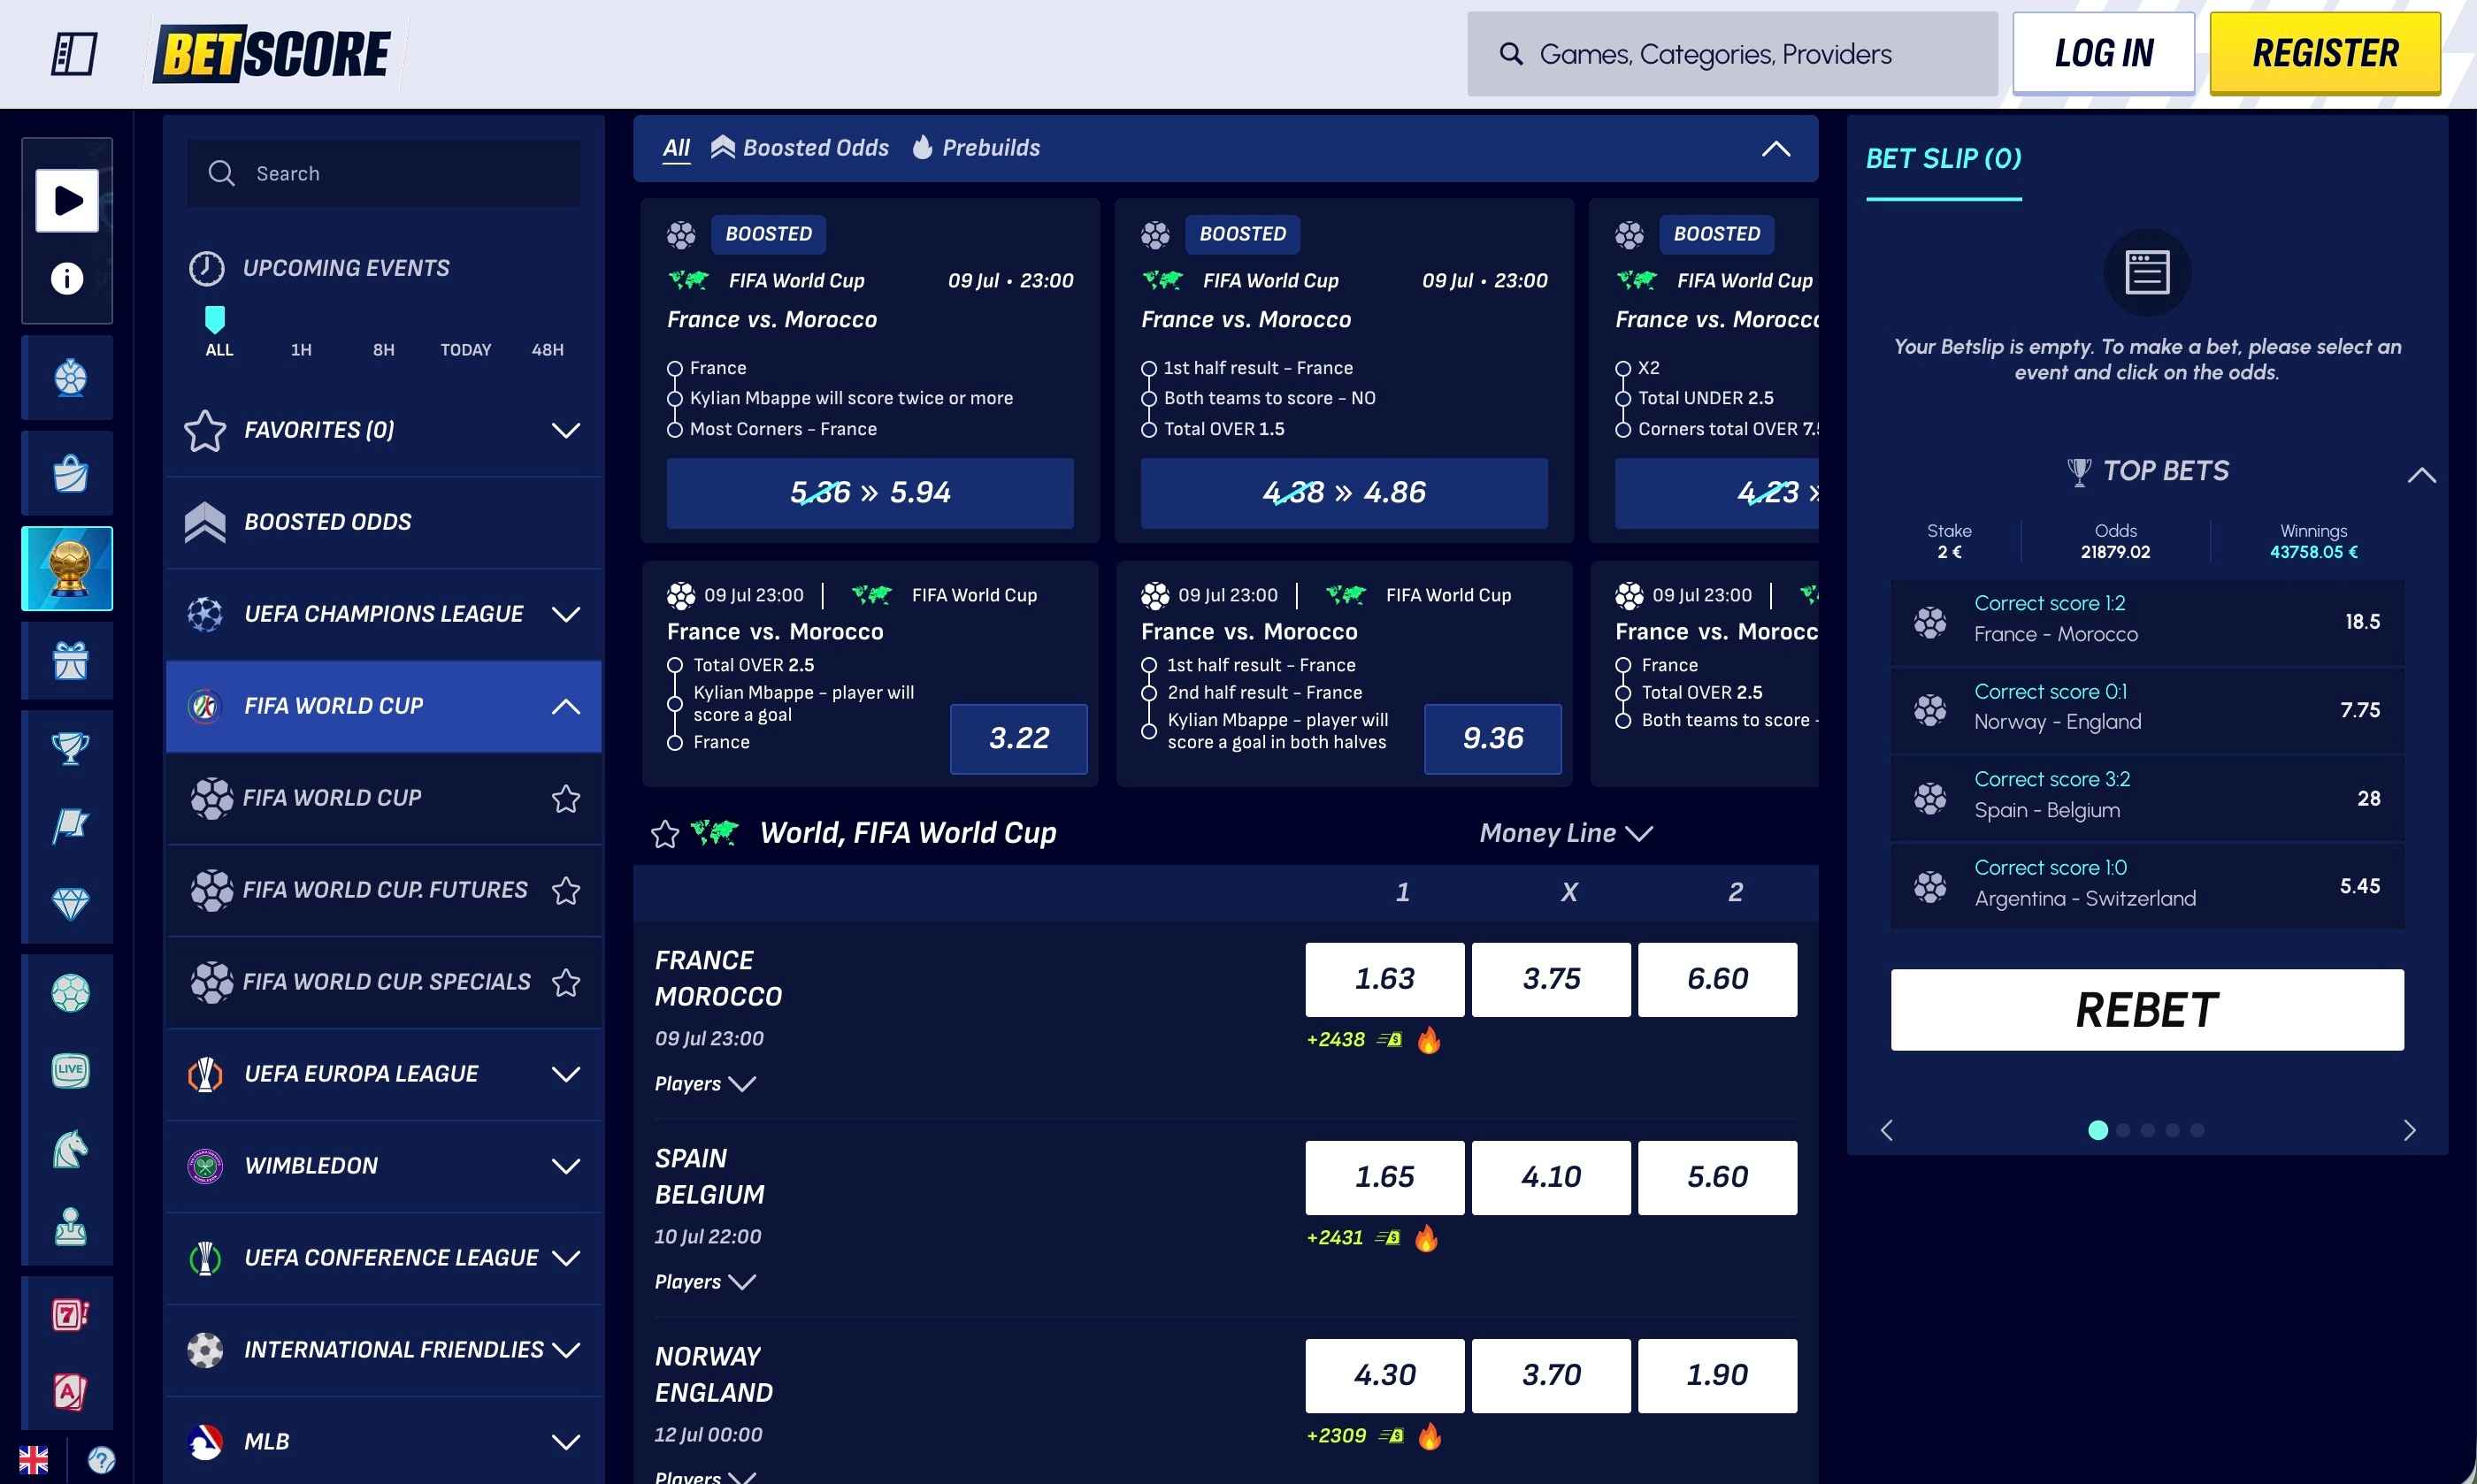Select the 48H upcoming events filter
Screen dimensions: 2477x1484
(547, 350)
